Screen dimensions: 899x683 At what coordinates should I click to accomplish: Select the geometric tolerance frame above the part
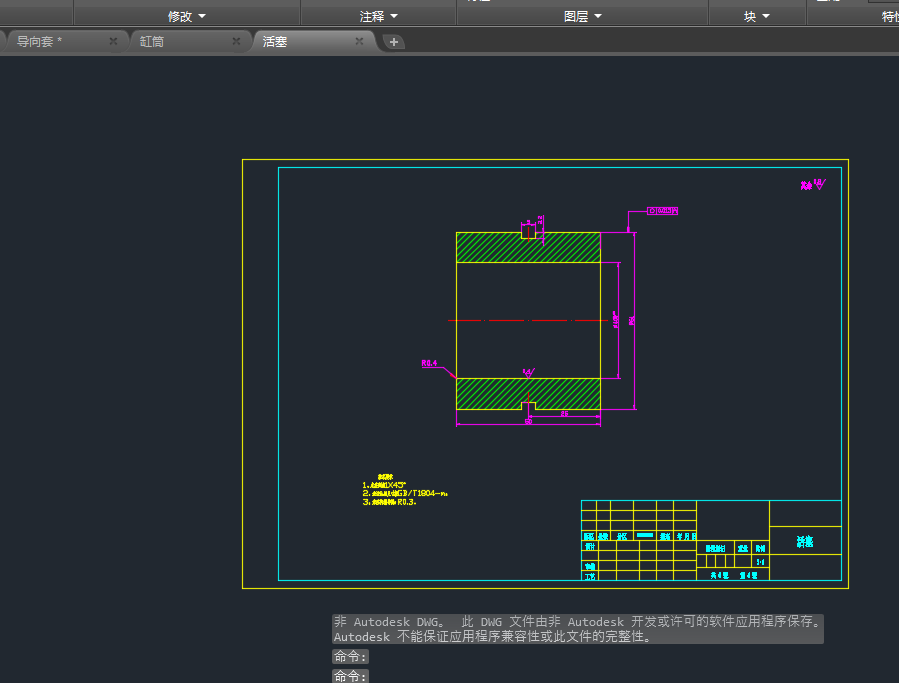(x=663, y=211)
